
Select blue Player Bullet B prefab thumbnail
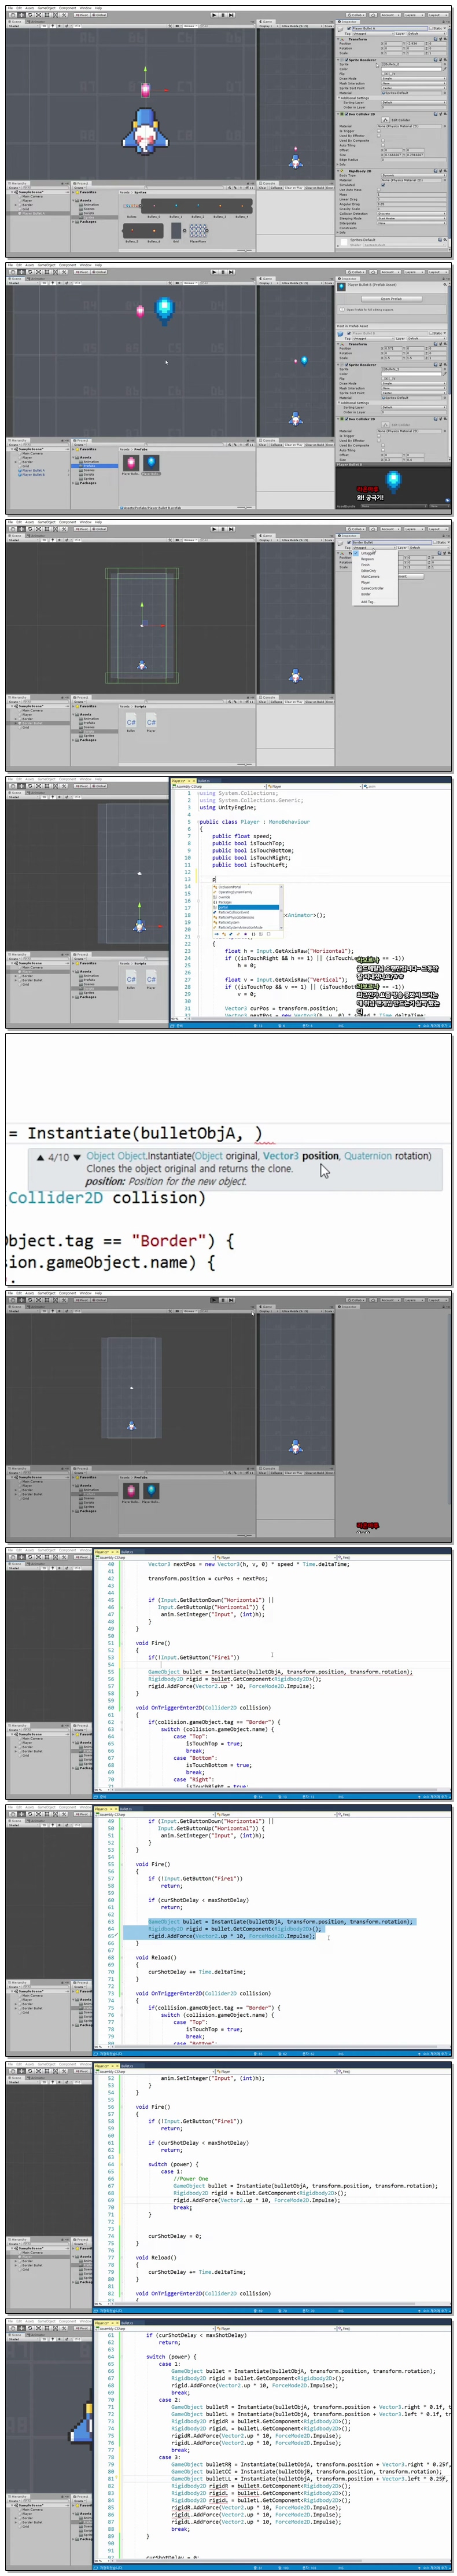click(x=152, y=463)
